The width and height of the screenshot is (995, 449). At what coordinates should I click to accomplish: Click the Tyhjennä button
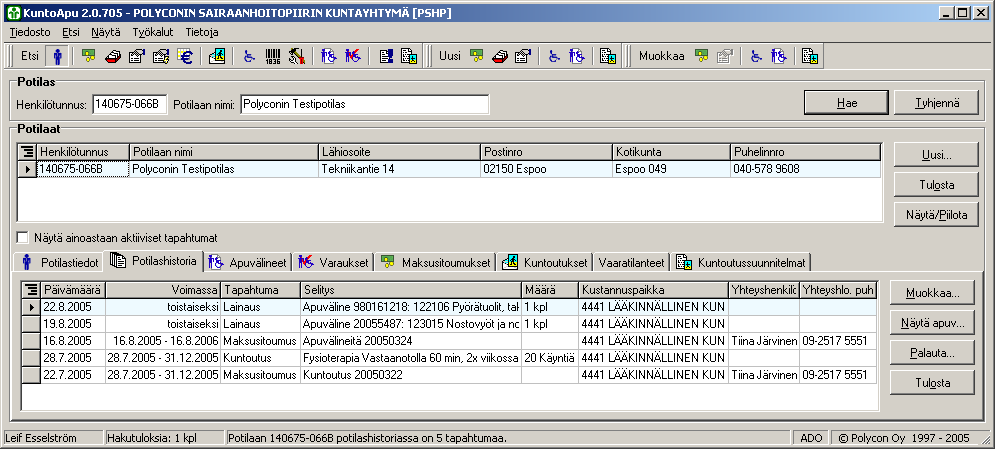[937, 103]
